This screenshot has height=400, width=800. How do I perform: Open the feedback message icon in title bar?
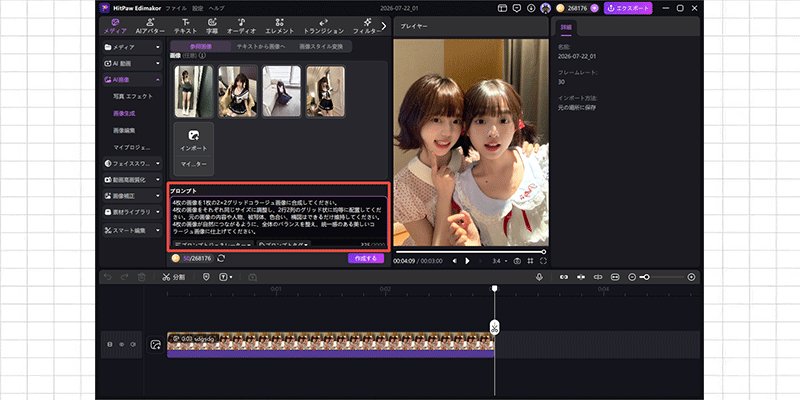click(517, 8)
